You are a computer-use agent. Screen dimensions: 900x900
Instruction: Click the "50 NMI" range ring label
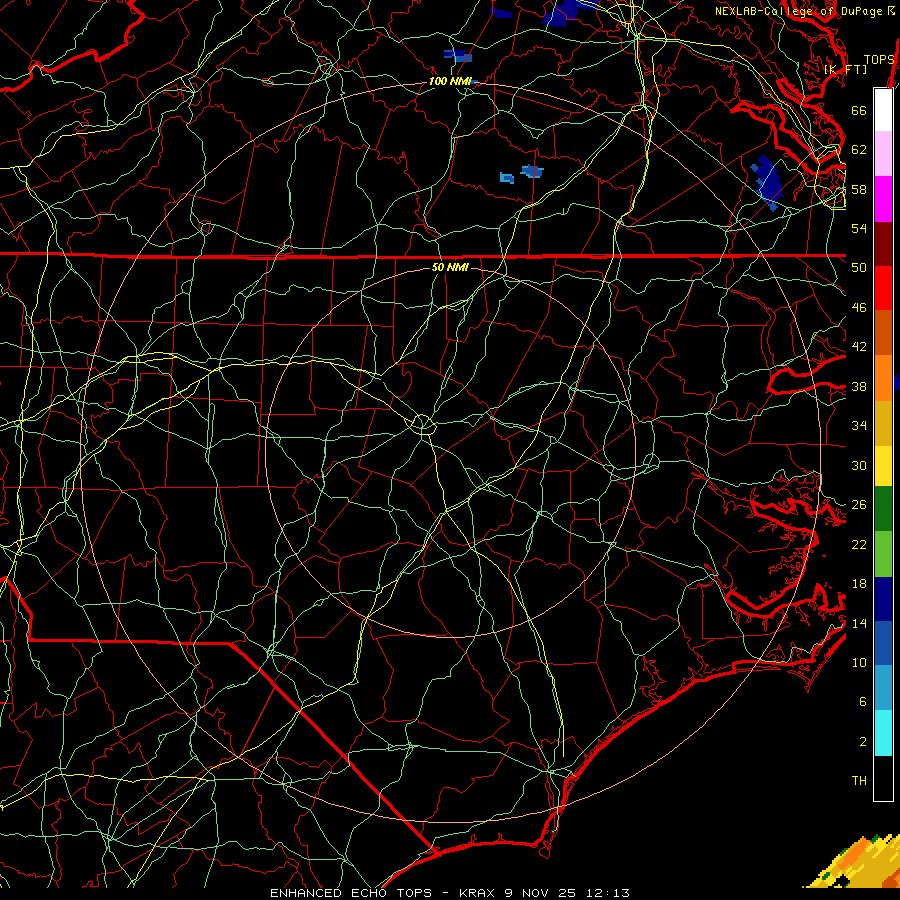(x=450, y=267)
